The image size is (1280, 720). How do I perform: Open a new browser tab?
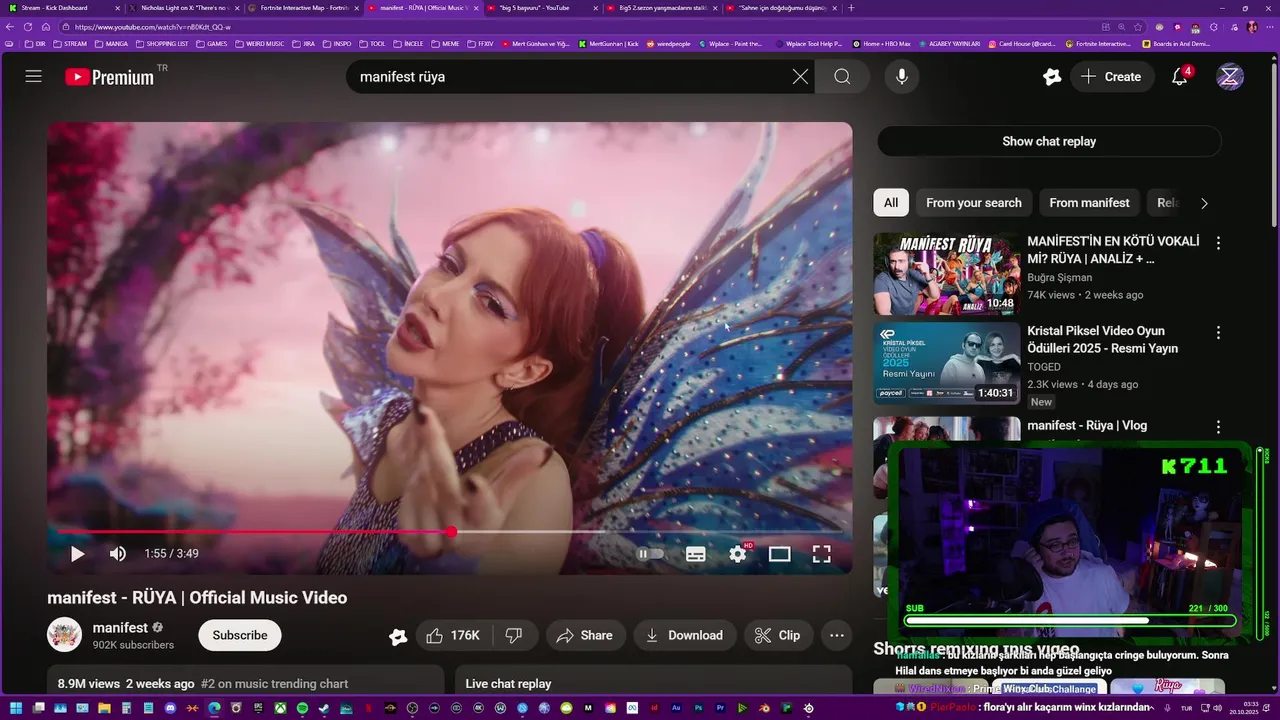[x=851, y=8]
